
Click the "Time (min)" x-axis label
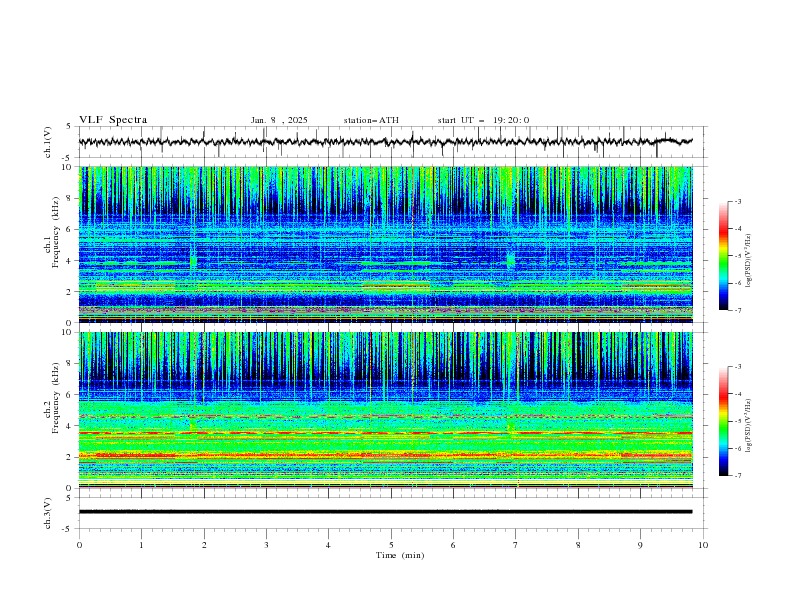coord(400,555)
